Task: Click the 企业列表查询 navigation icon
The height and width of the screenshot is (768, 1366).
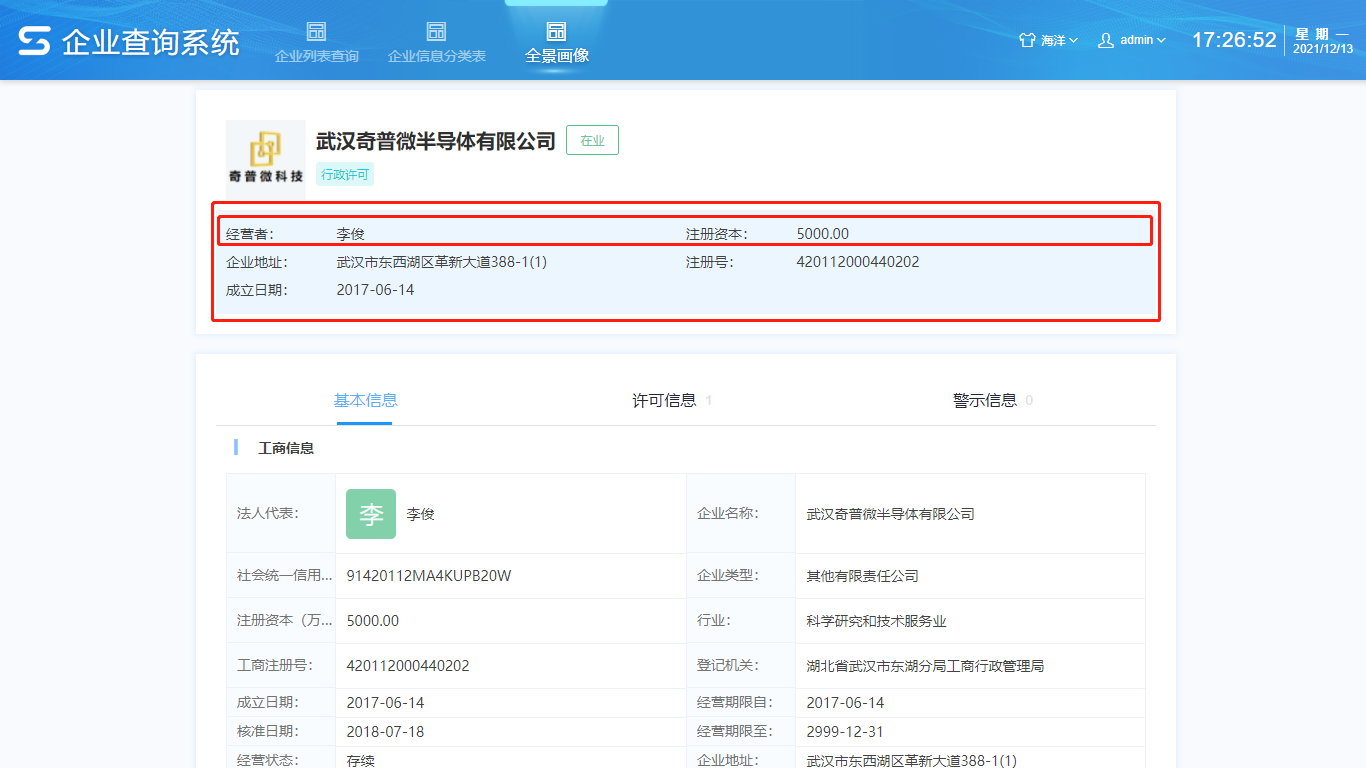Action: (x=316, y=31)
